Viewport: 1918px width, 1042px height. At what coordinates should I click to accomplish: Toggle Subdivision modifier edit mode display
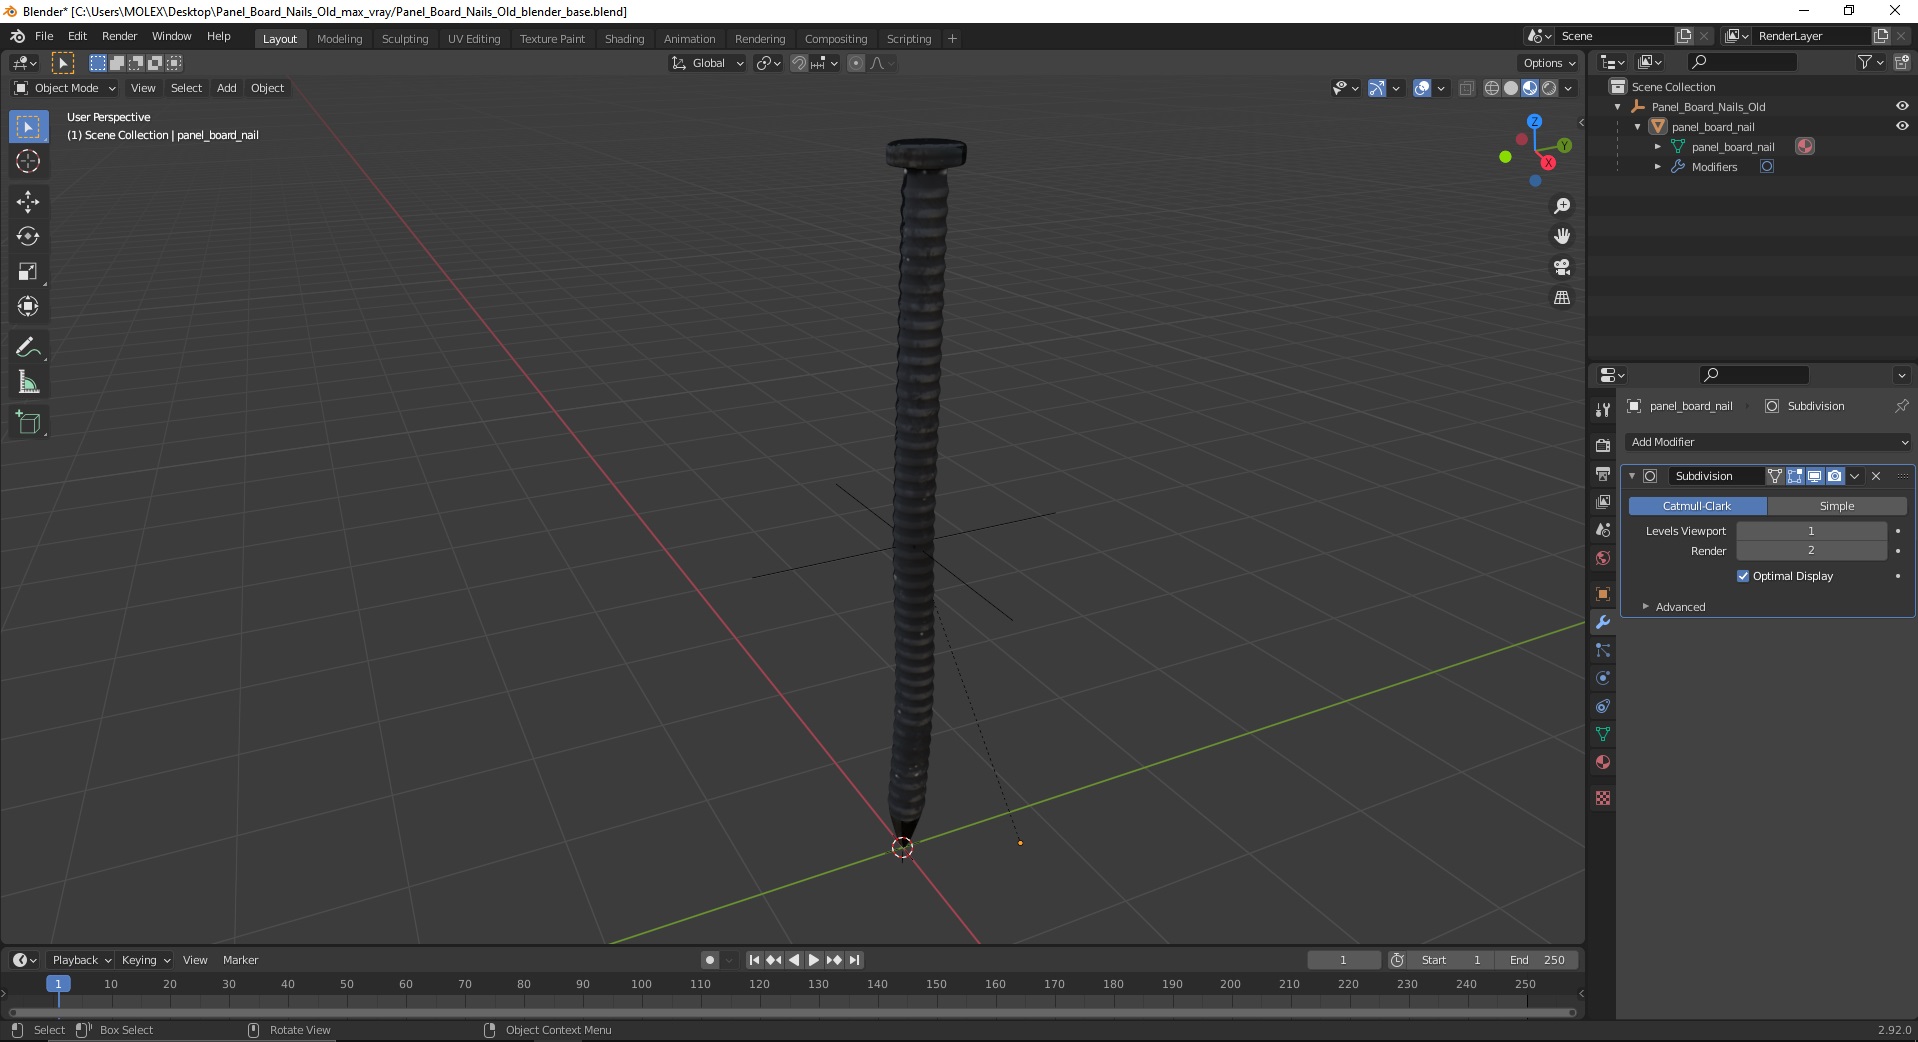tap(1795, 476)
